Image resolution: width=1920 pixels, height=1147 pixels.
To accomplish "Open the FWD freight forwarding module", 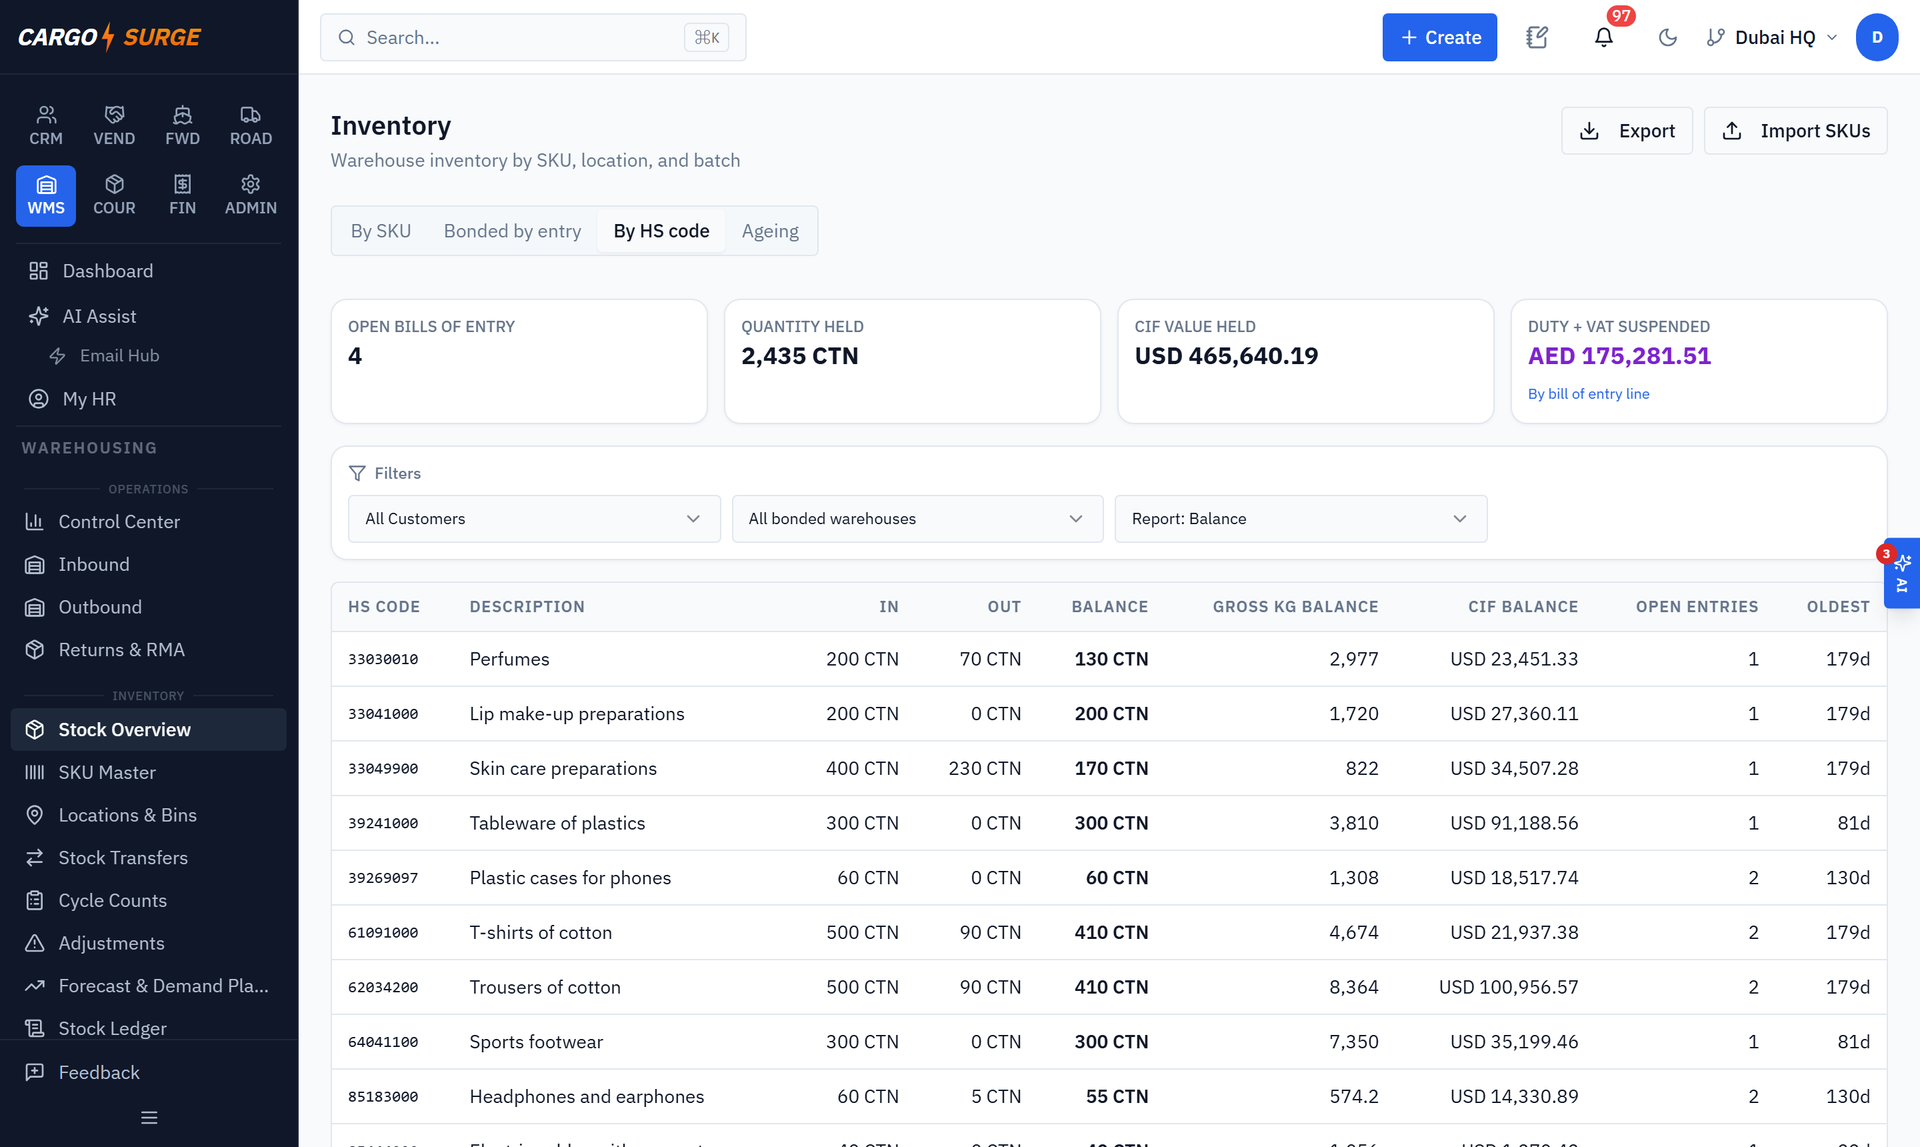I will [x=182, y=126].
